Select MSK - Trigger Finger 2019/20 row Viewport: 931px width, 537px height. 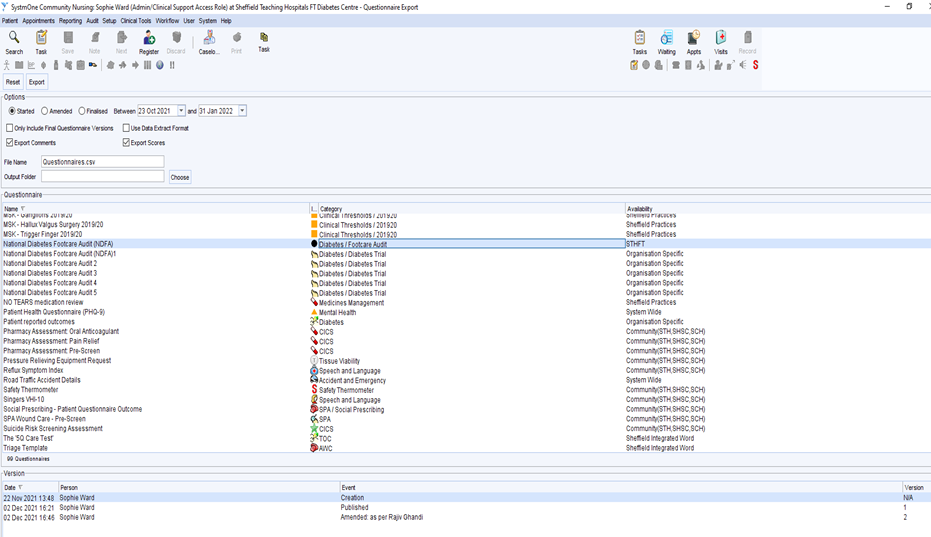(466, 234)
